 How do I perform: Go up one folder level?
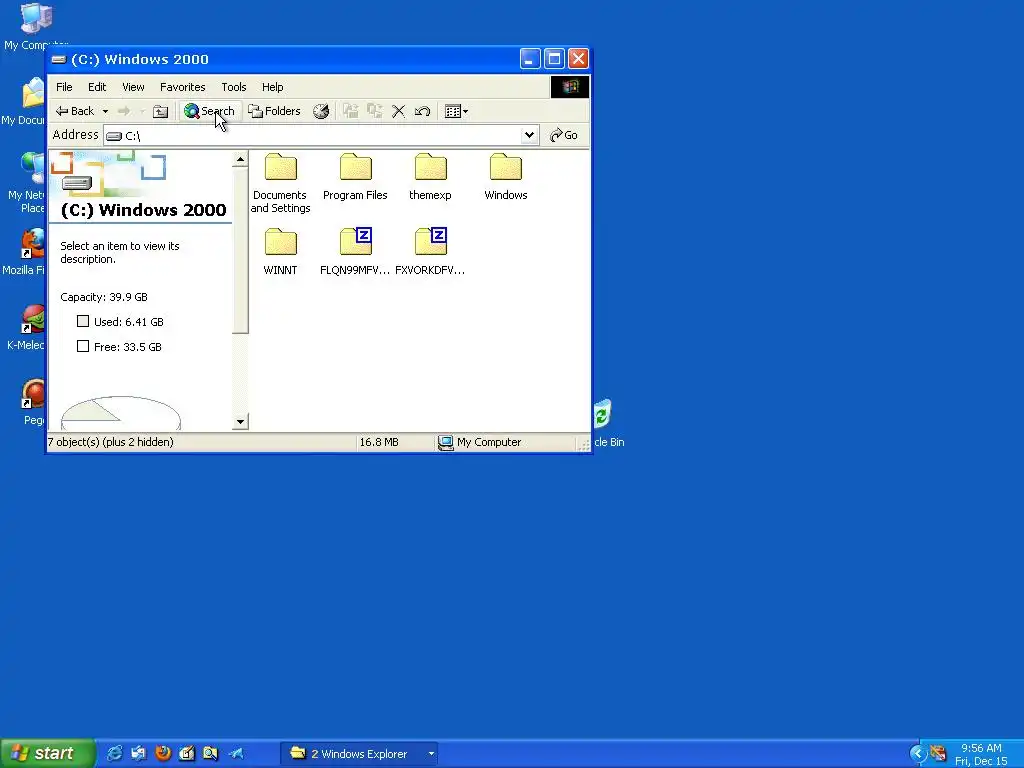pyautogui.click(x=161, y=111)
